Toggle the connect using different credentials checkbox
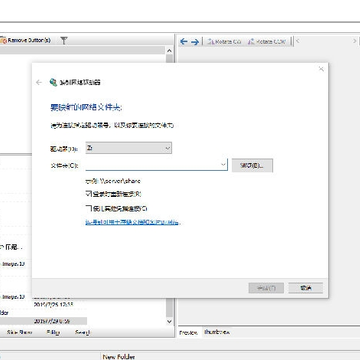Screen dimensions: 360x360 click(88, 208)
